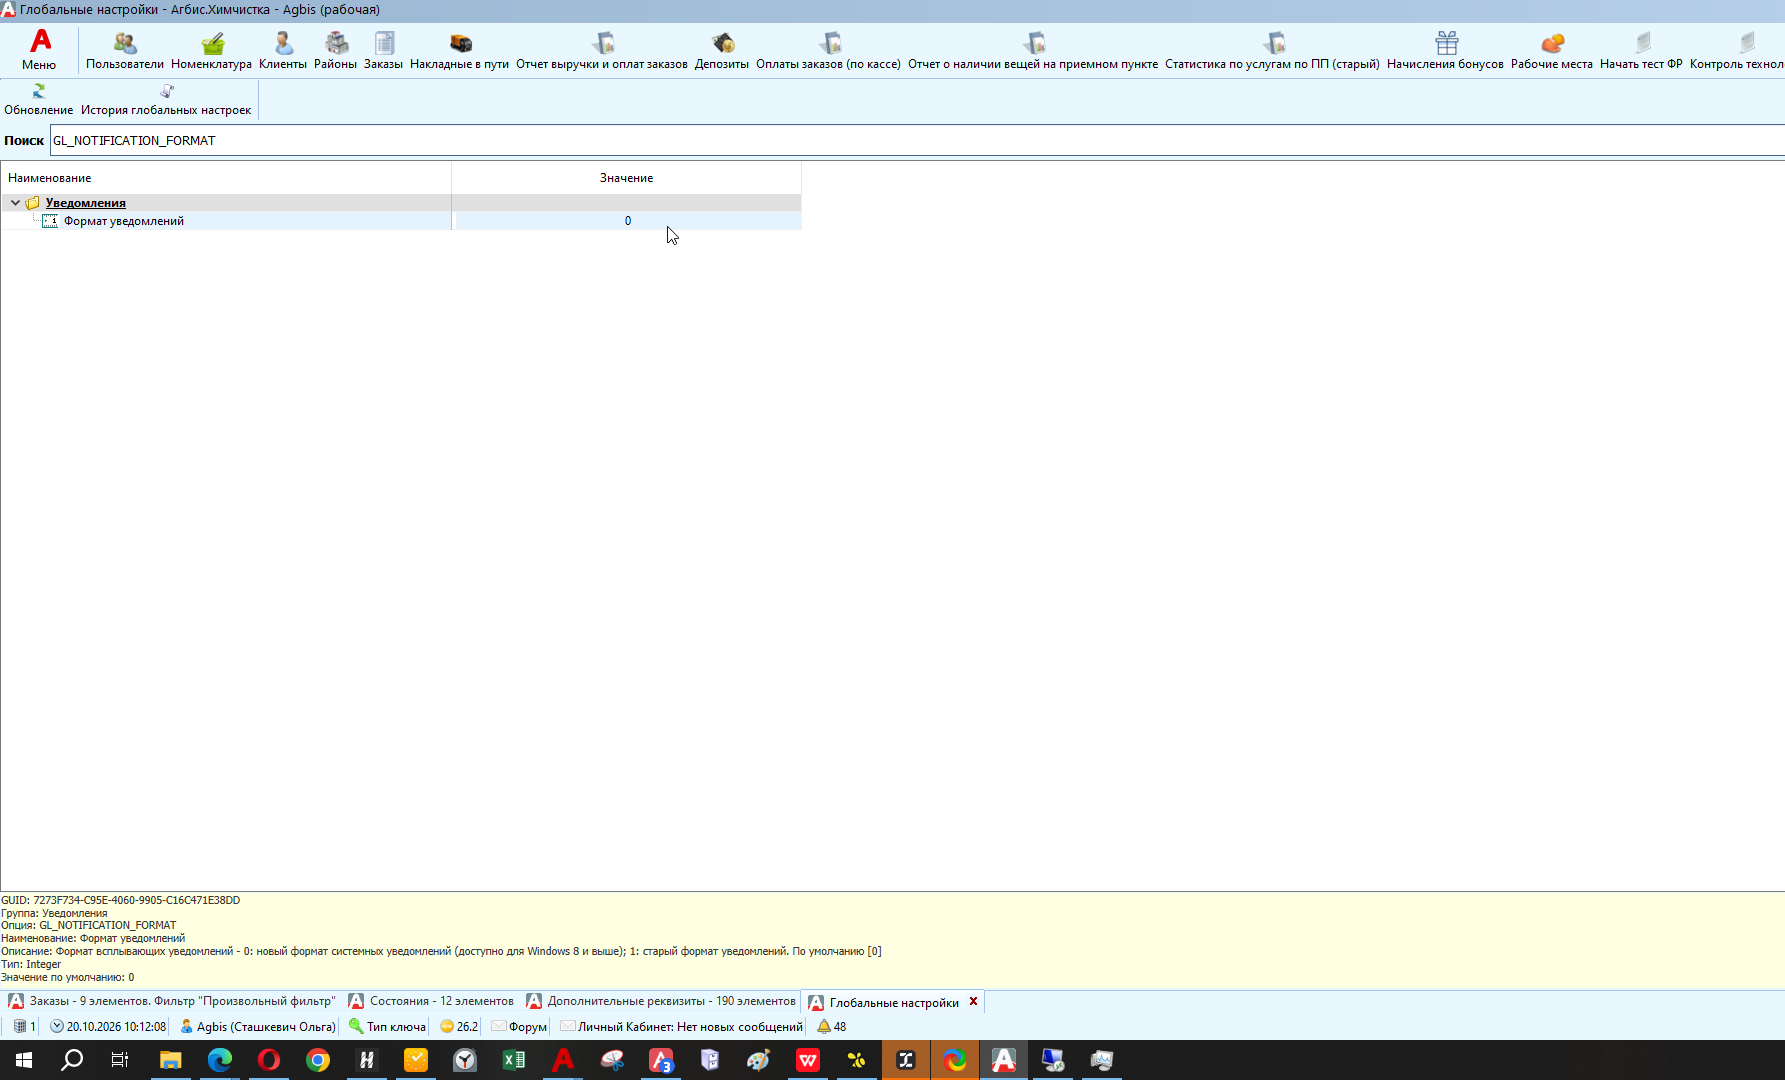Click Начать тест ФР icon
The image size is (1785, 1080).
[1641, 49]
